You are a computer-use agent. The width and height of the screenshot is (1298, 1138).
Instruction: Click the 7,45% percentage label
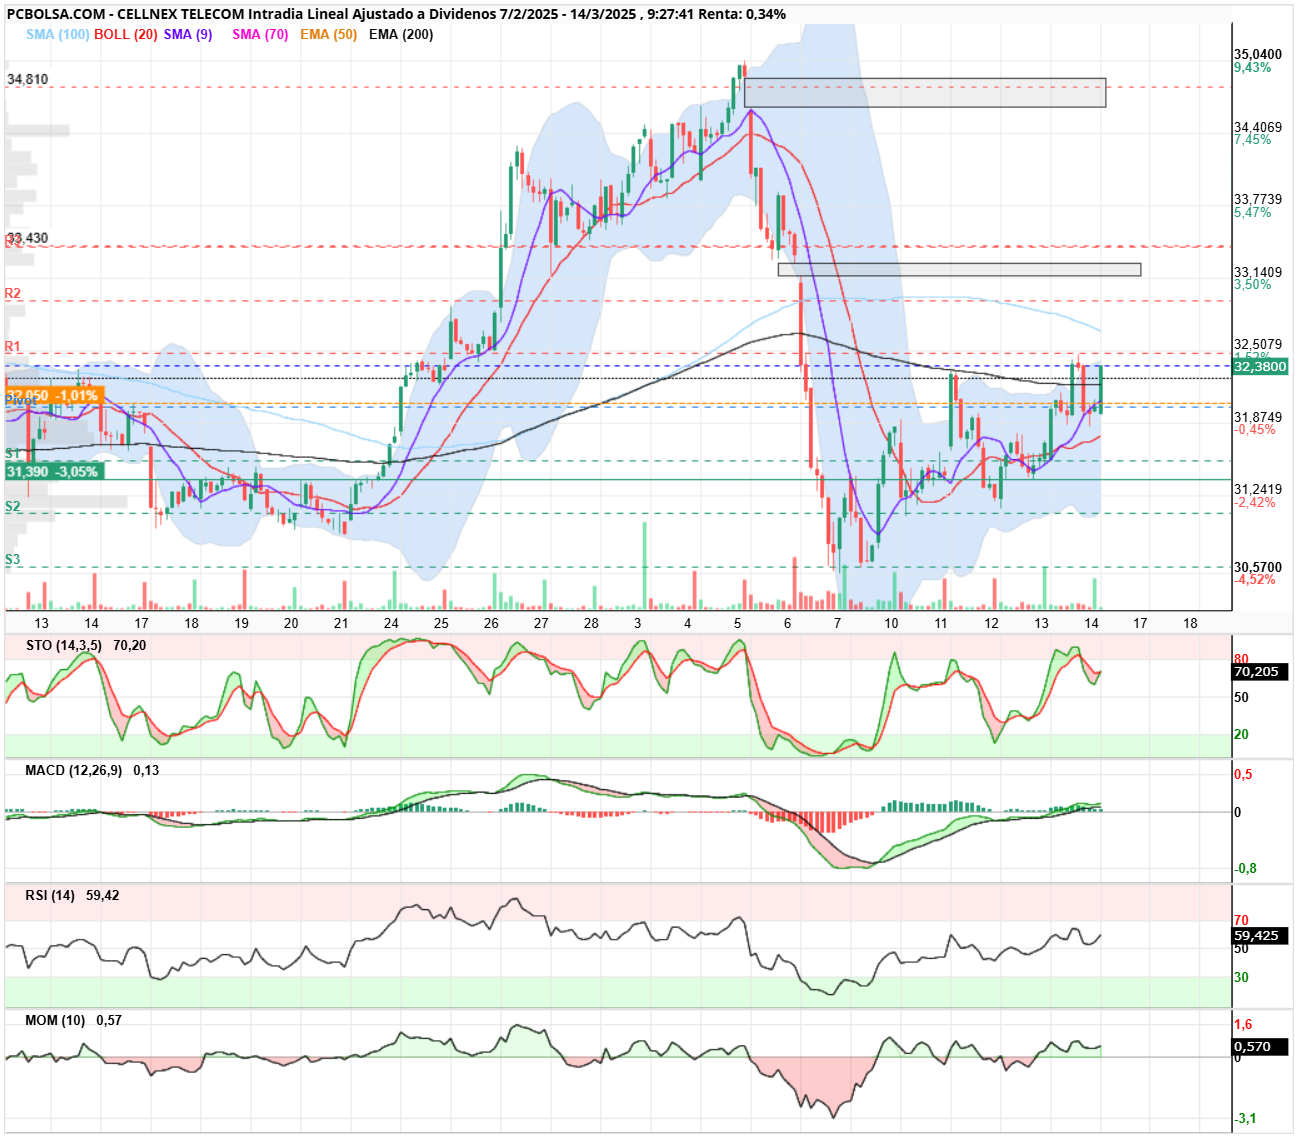point(1253,140)
